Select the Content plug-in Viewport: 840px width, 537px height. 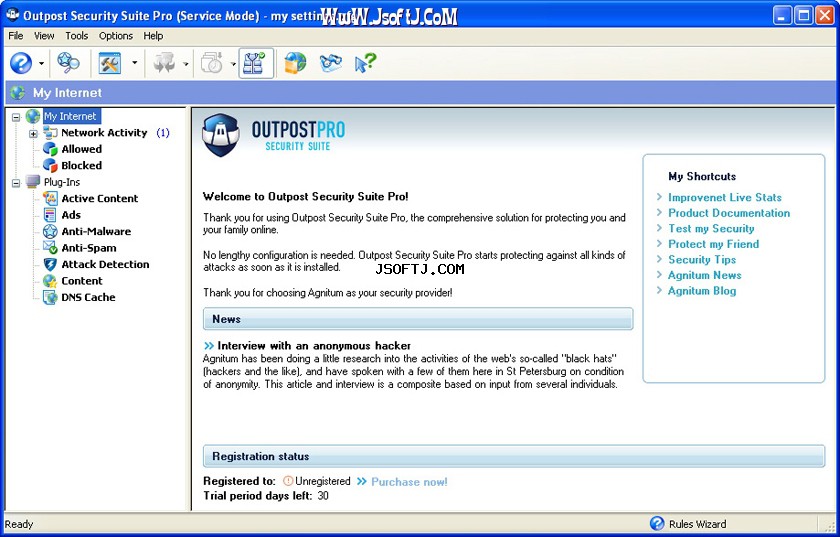81,281
